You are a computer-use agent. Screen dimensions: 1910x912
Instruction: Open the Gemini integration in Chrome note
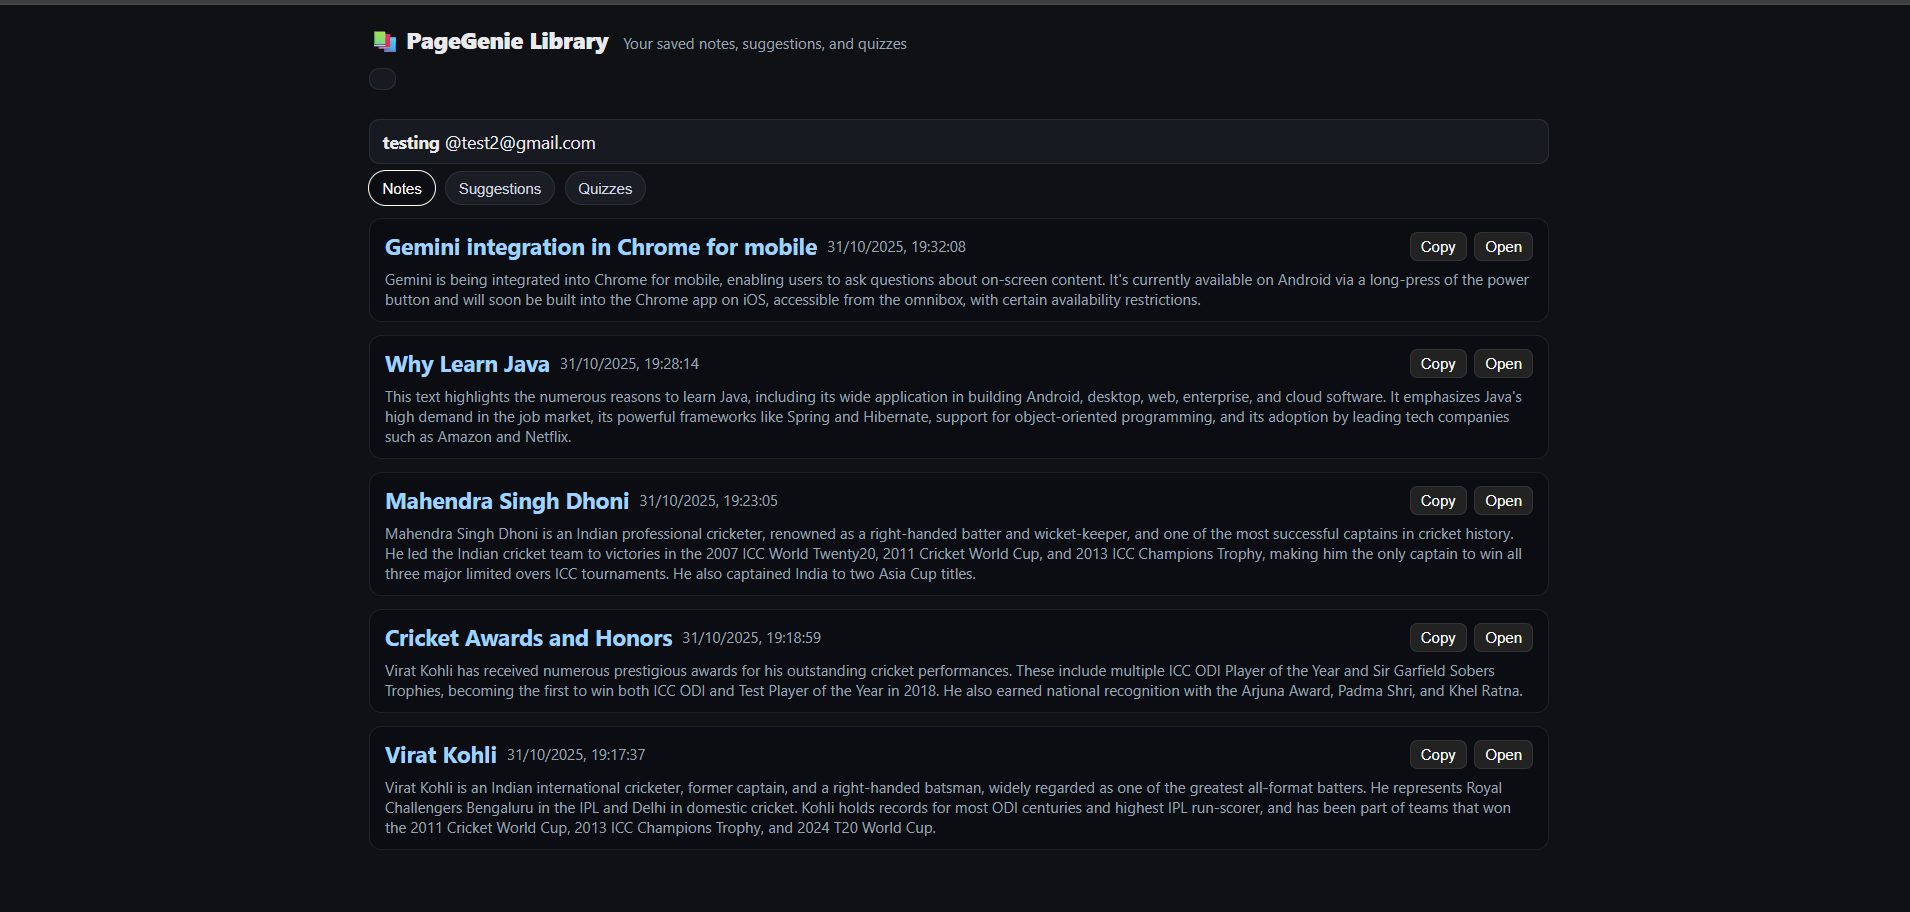(1503, 247)
